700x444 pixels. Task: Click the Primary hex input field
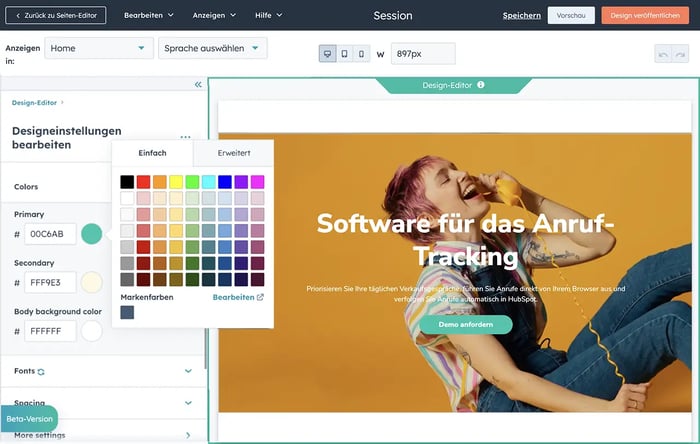pos(50,234)
